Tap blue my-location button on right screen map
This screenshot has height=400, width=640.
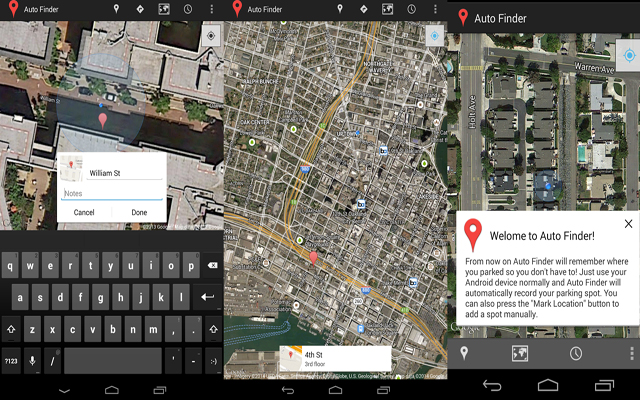coord(629,55)
